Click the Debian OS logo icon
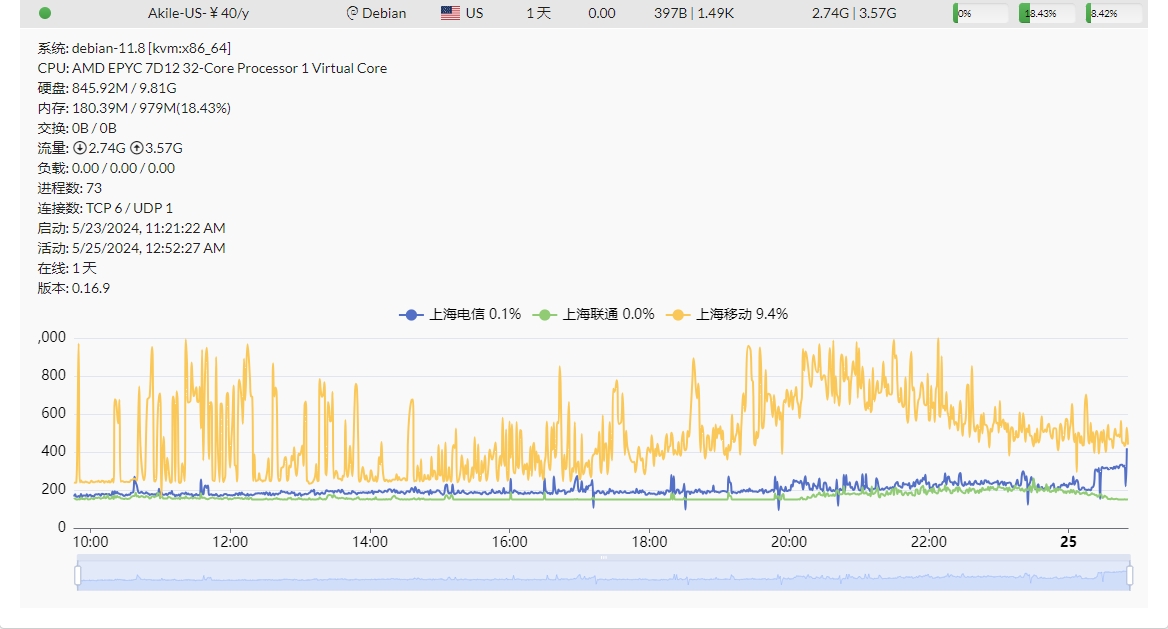 352,13
